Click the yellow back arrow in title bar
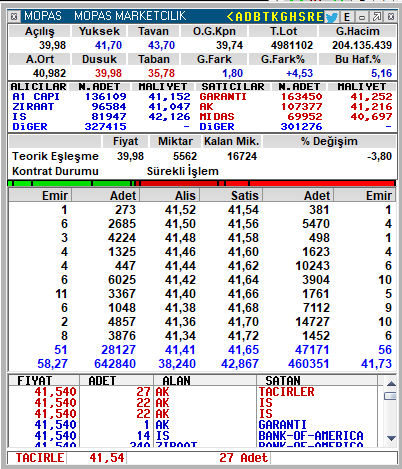Screen dimensions: 402x469 pyautogui.click(x=230, y=16)
